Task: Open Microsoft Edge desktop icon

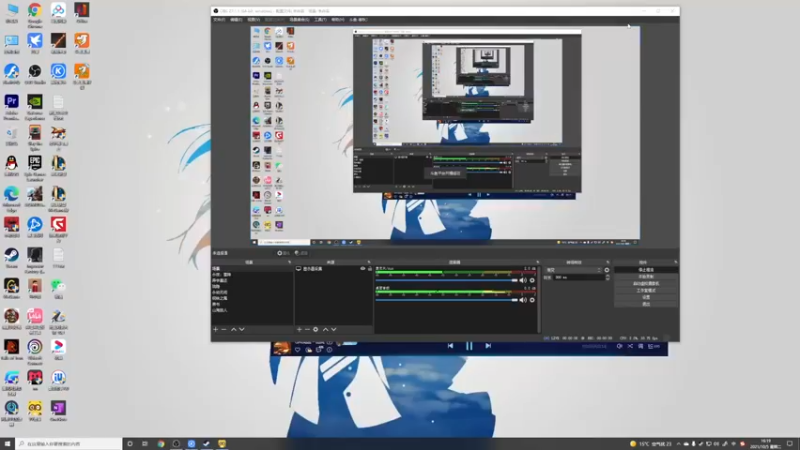Action: (x=11, y=199)
